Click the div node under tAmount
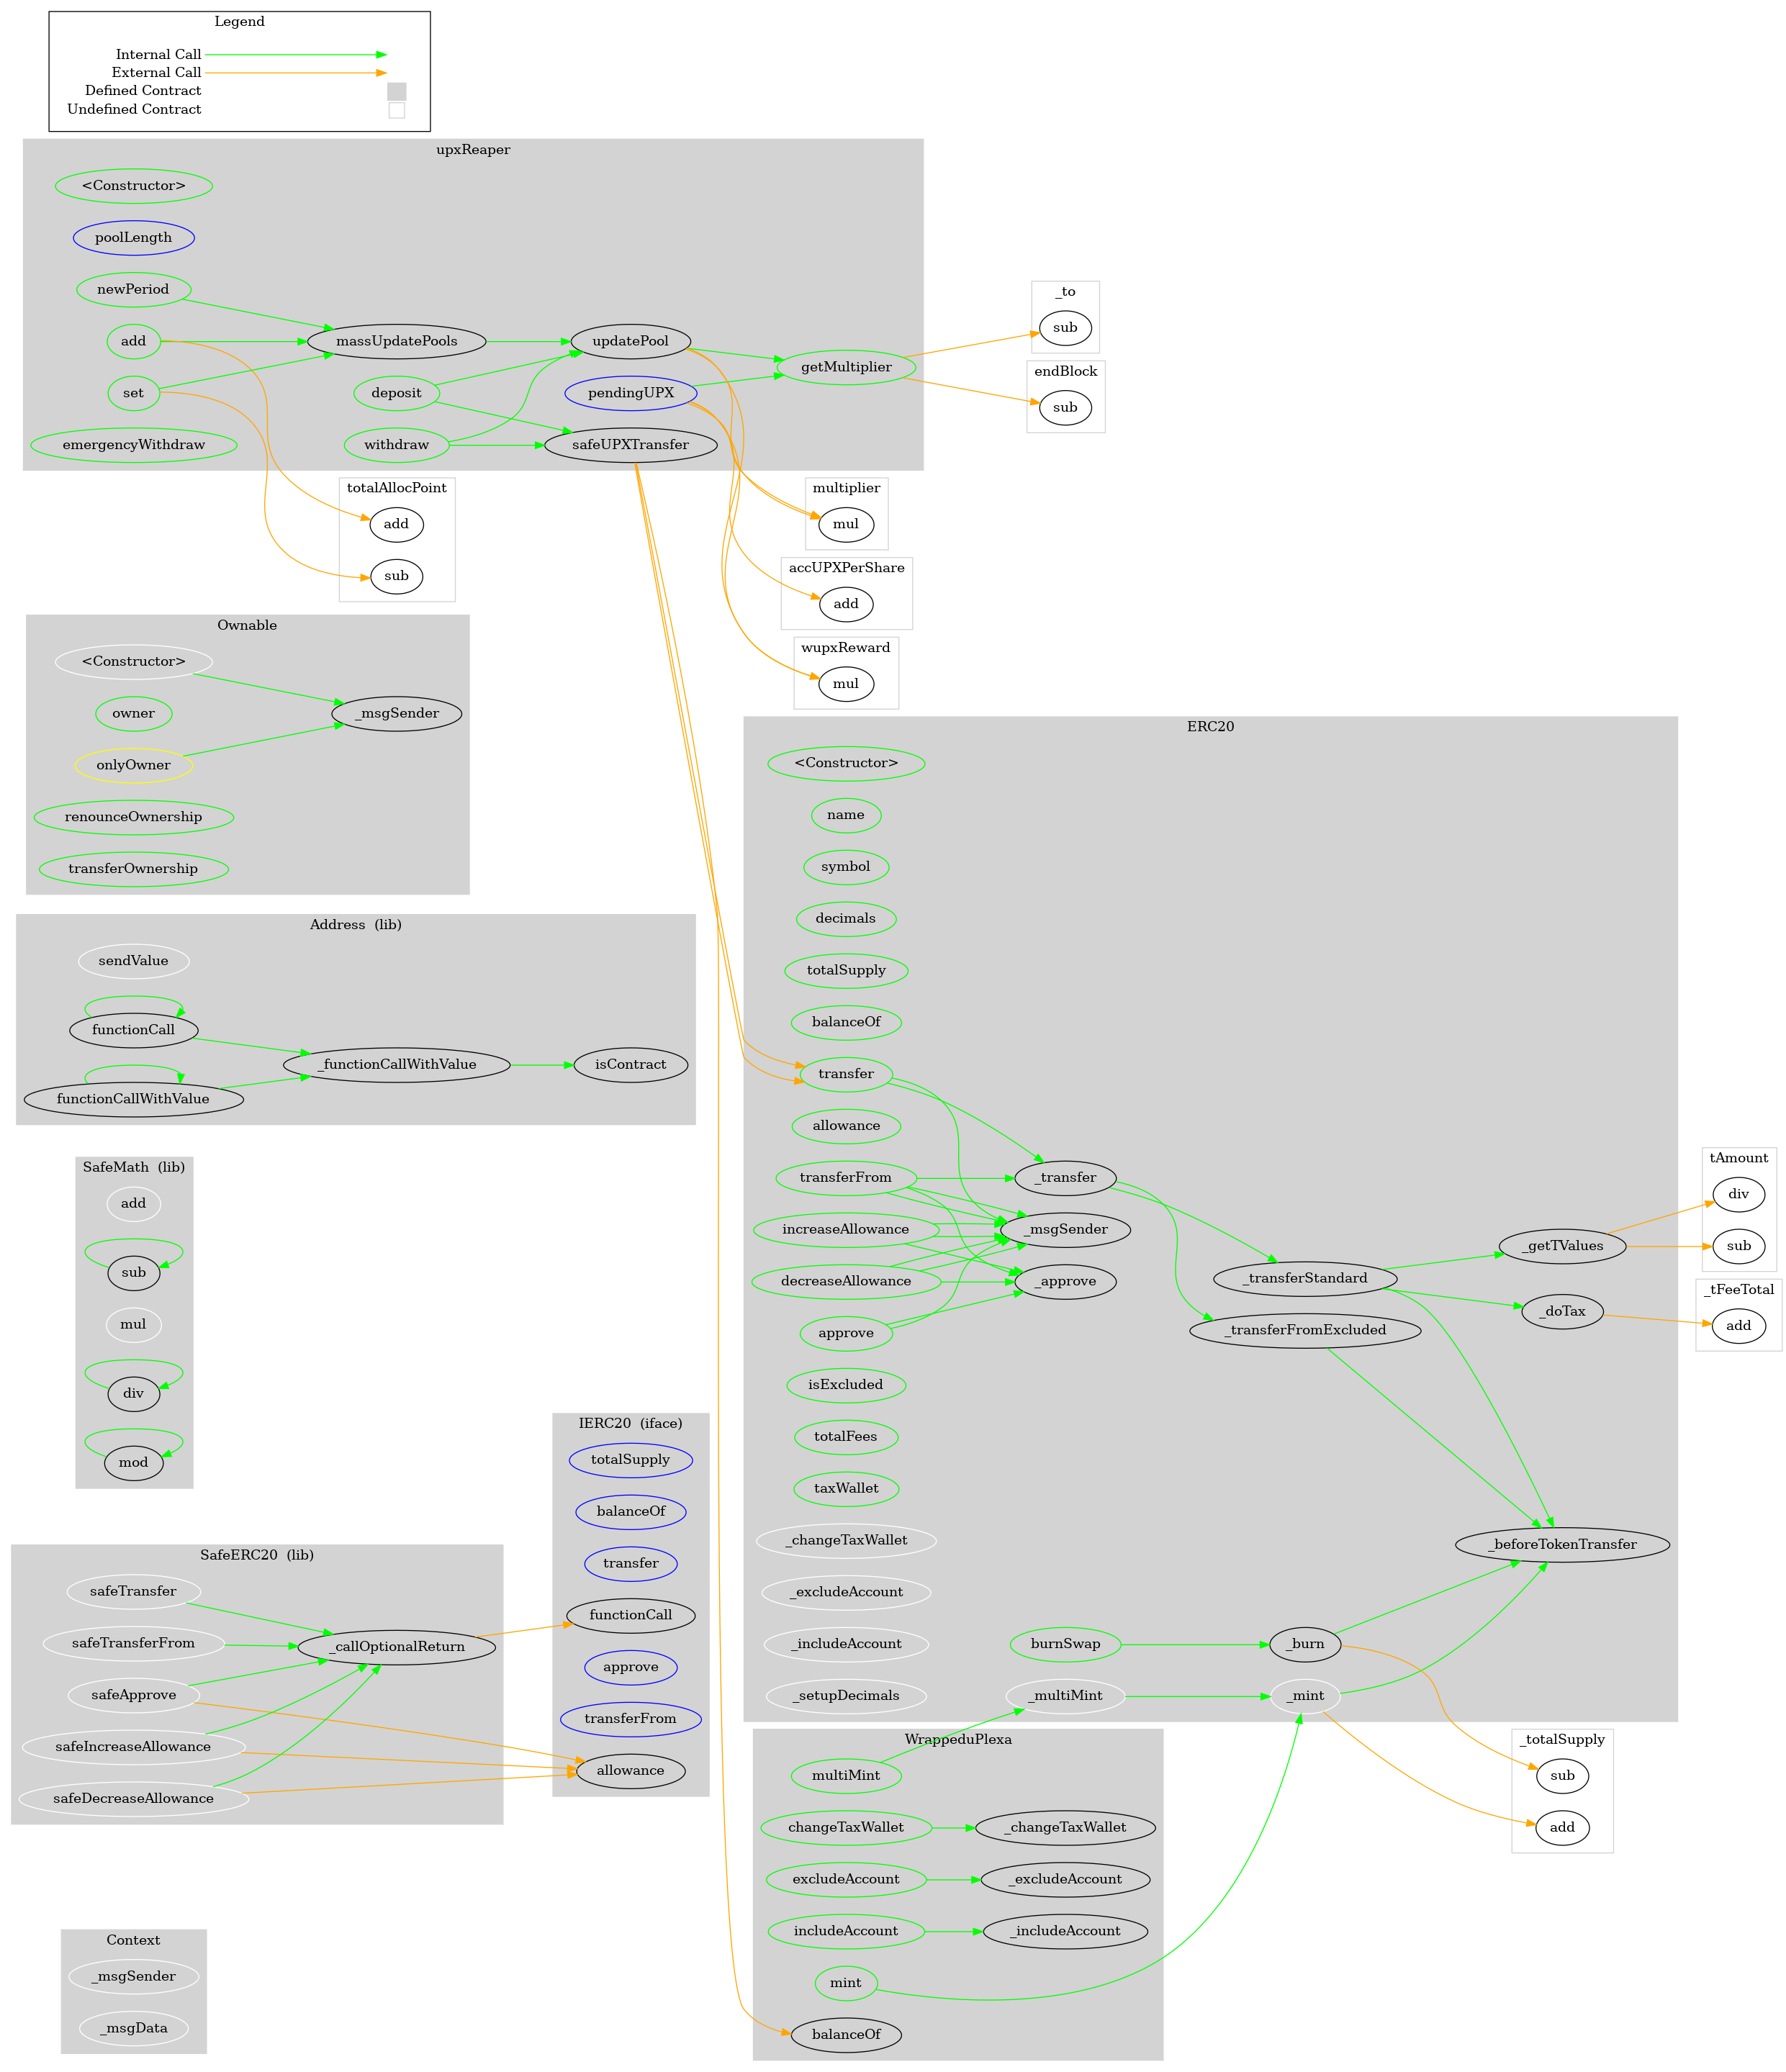This screenshot has height=2072, width=1786. (1739, 1195)
